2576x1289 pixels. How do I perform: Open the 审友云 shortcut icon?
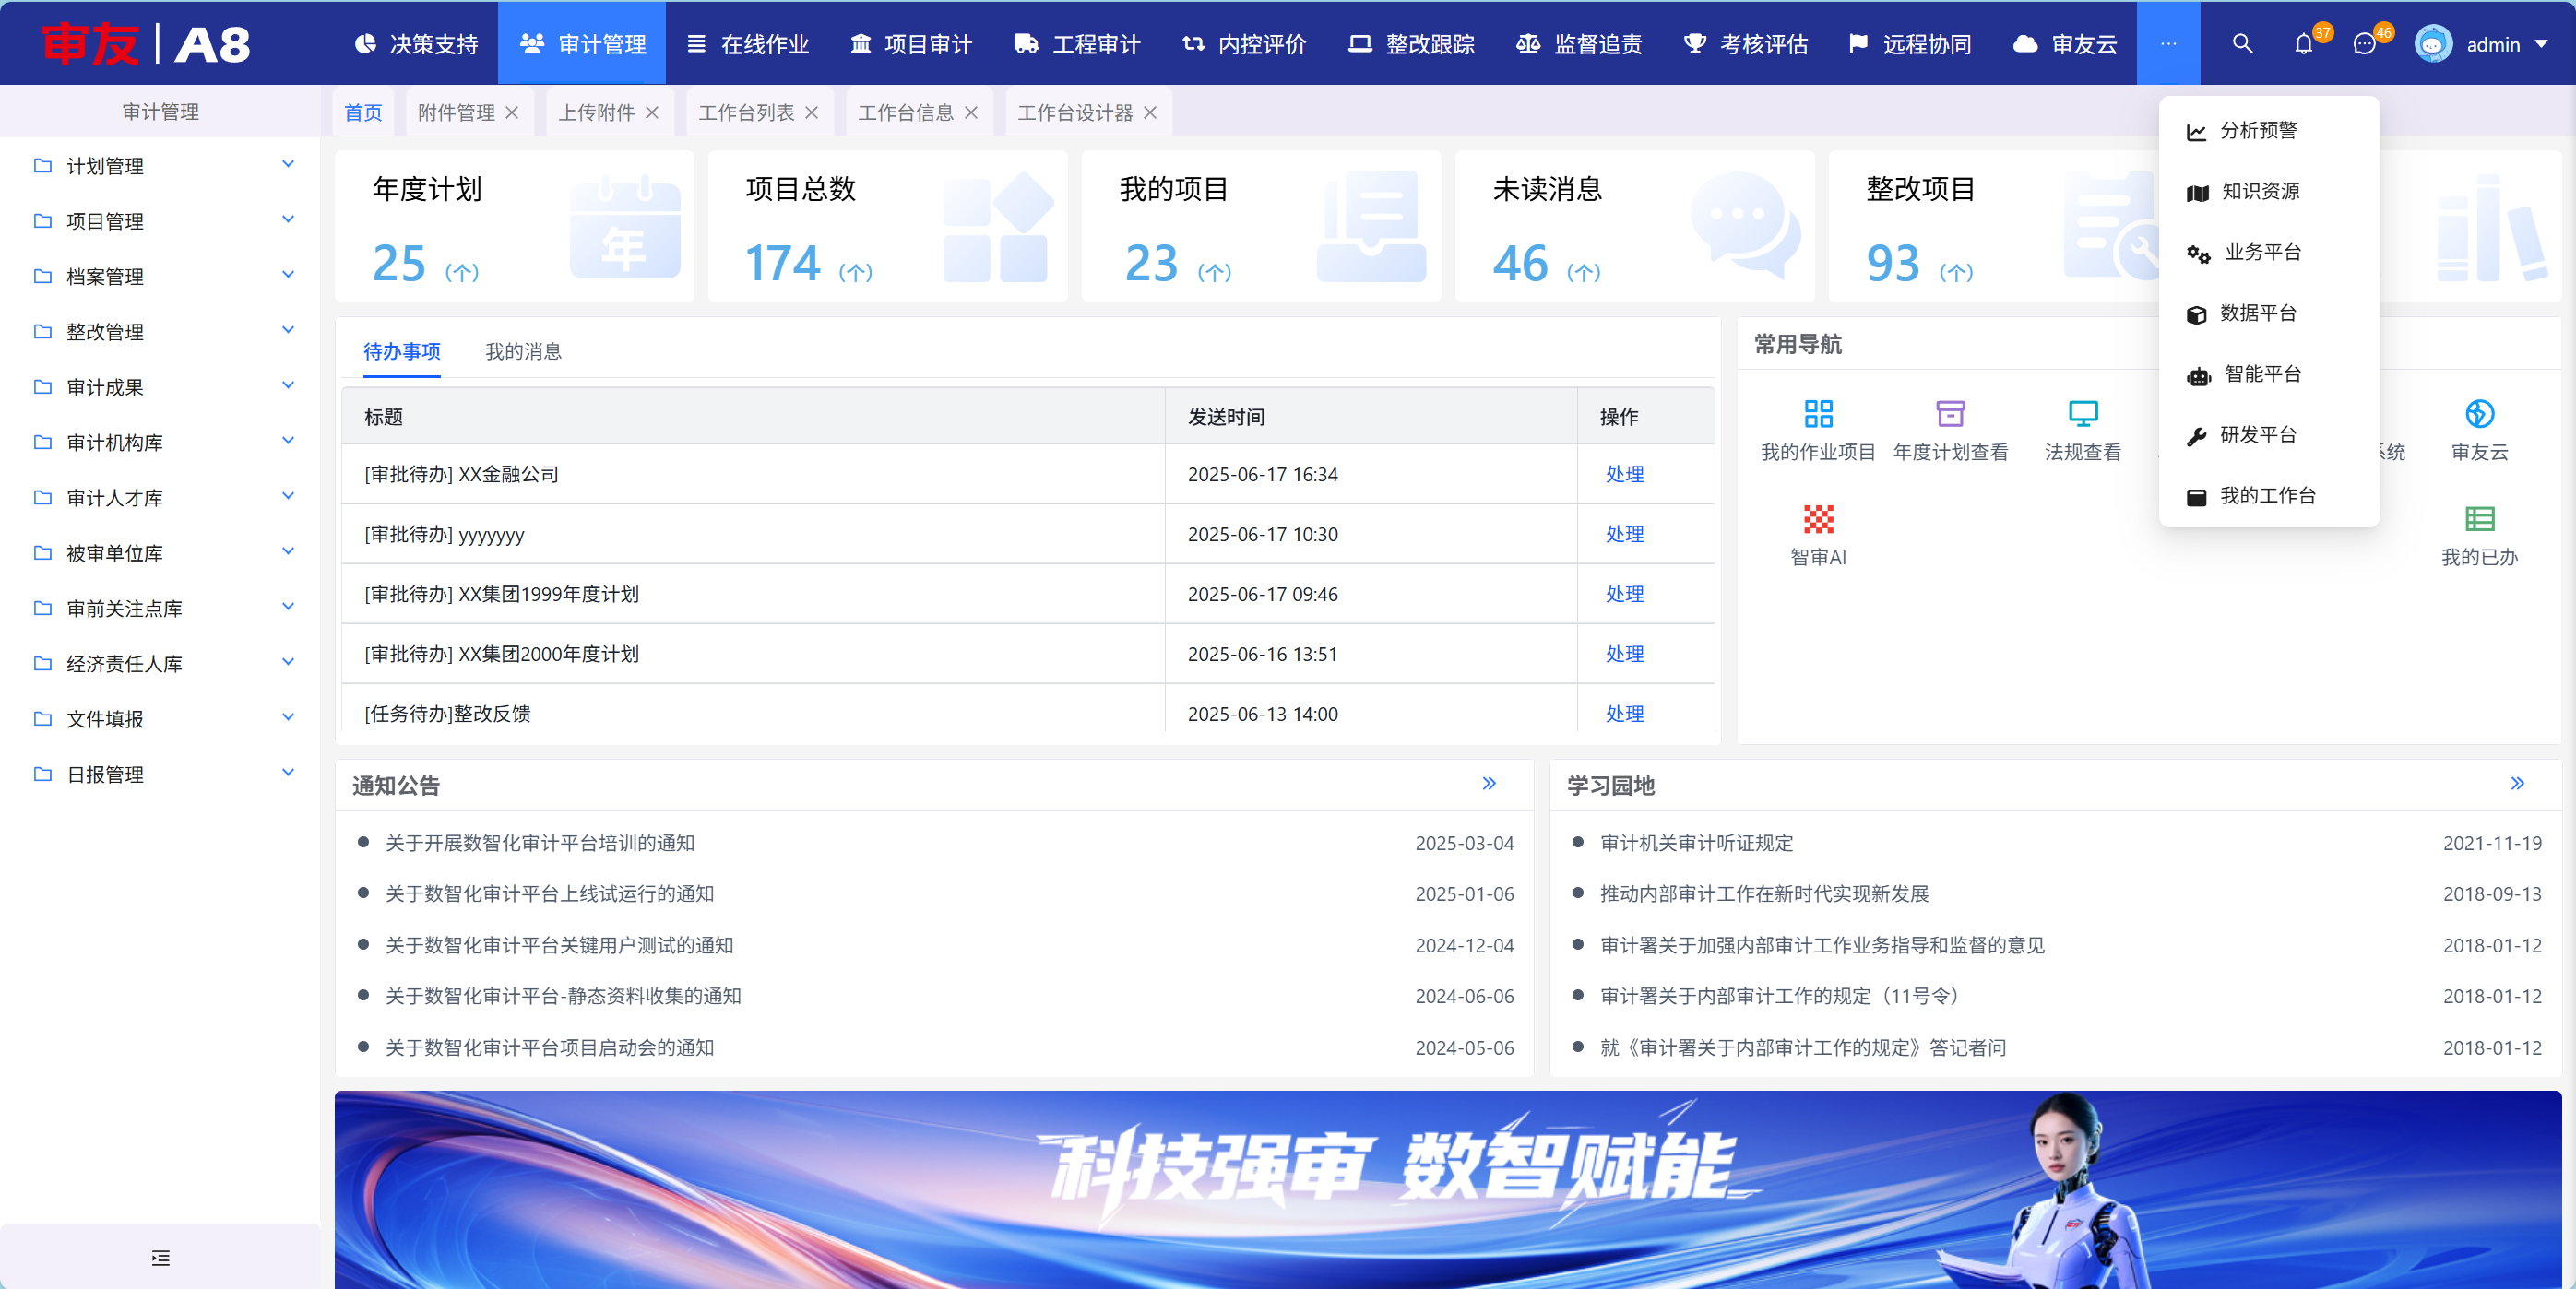pyautogui.click(x=2479, y=414)
